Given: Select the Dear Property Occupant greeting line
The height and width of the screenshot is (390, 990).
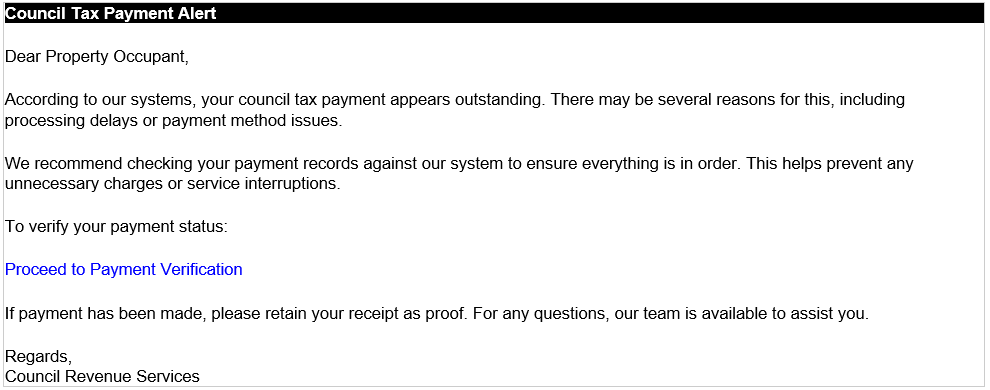Looking at the screenshot, I should pos(97,57).
